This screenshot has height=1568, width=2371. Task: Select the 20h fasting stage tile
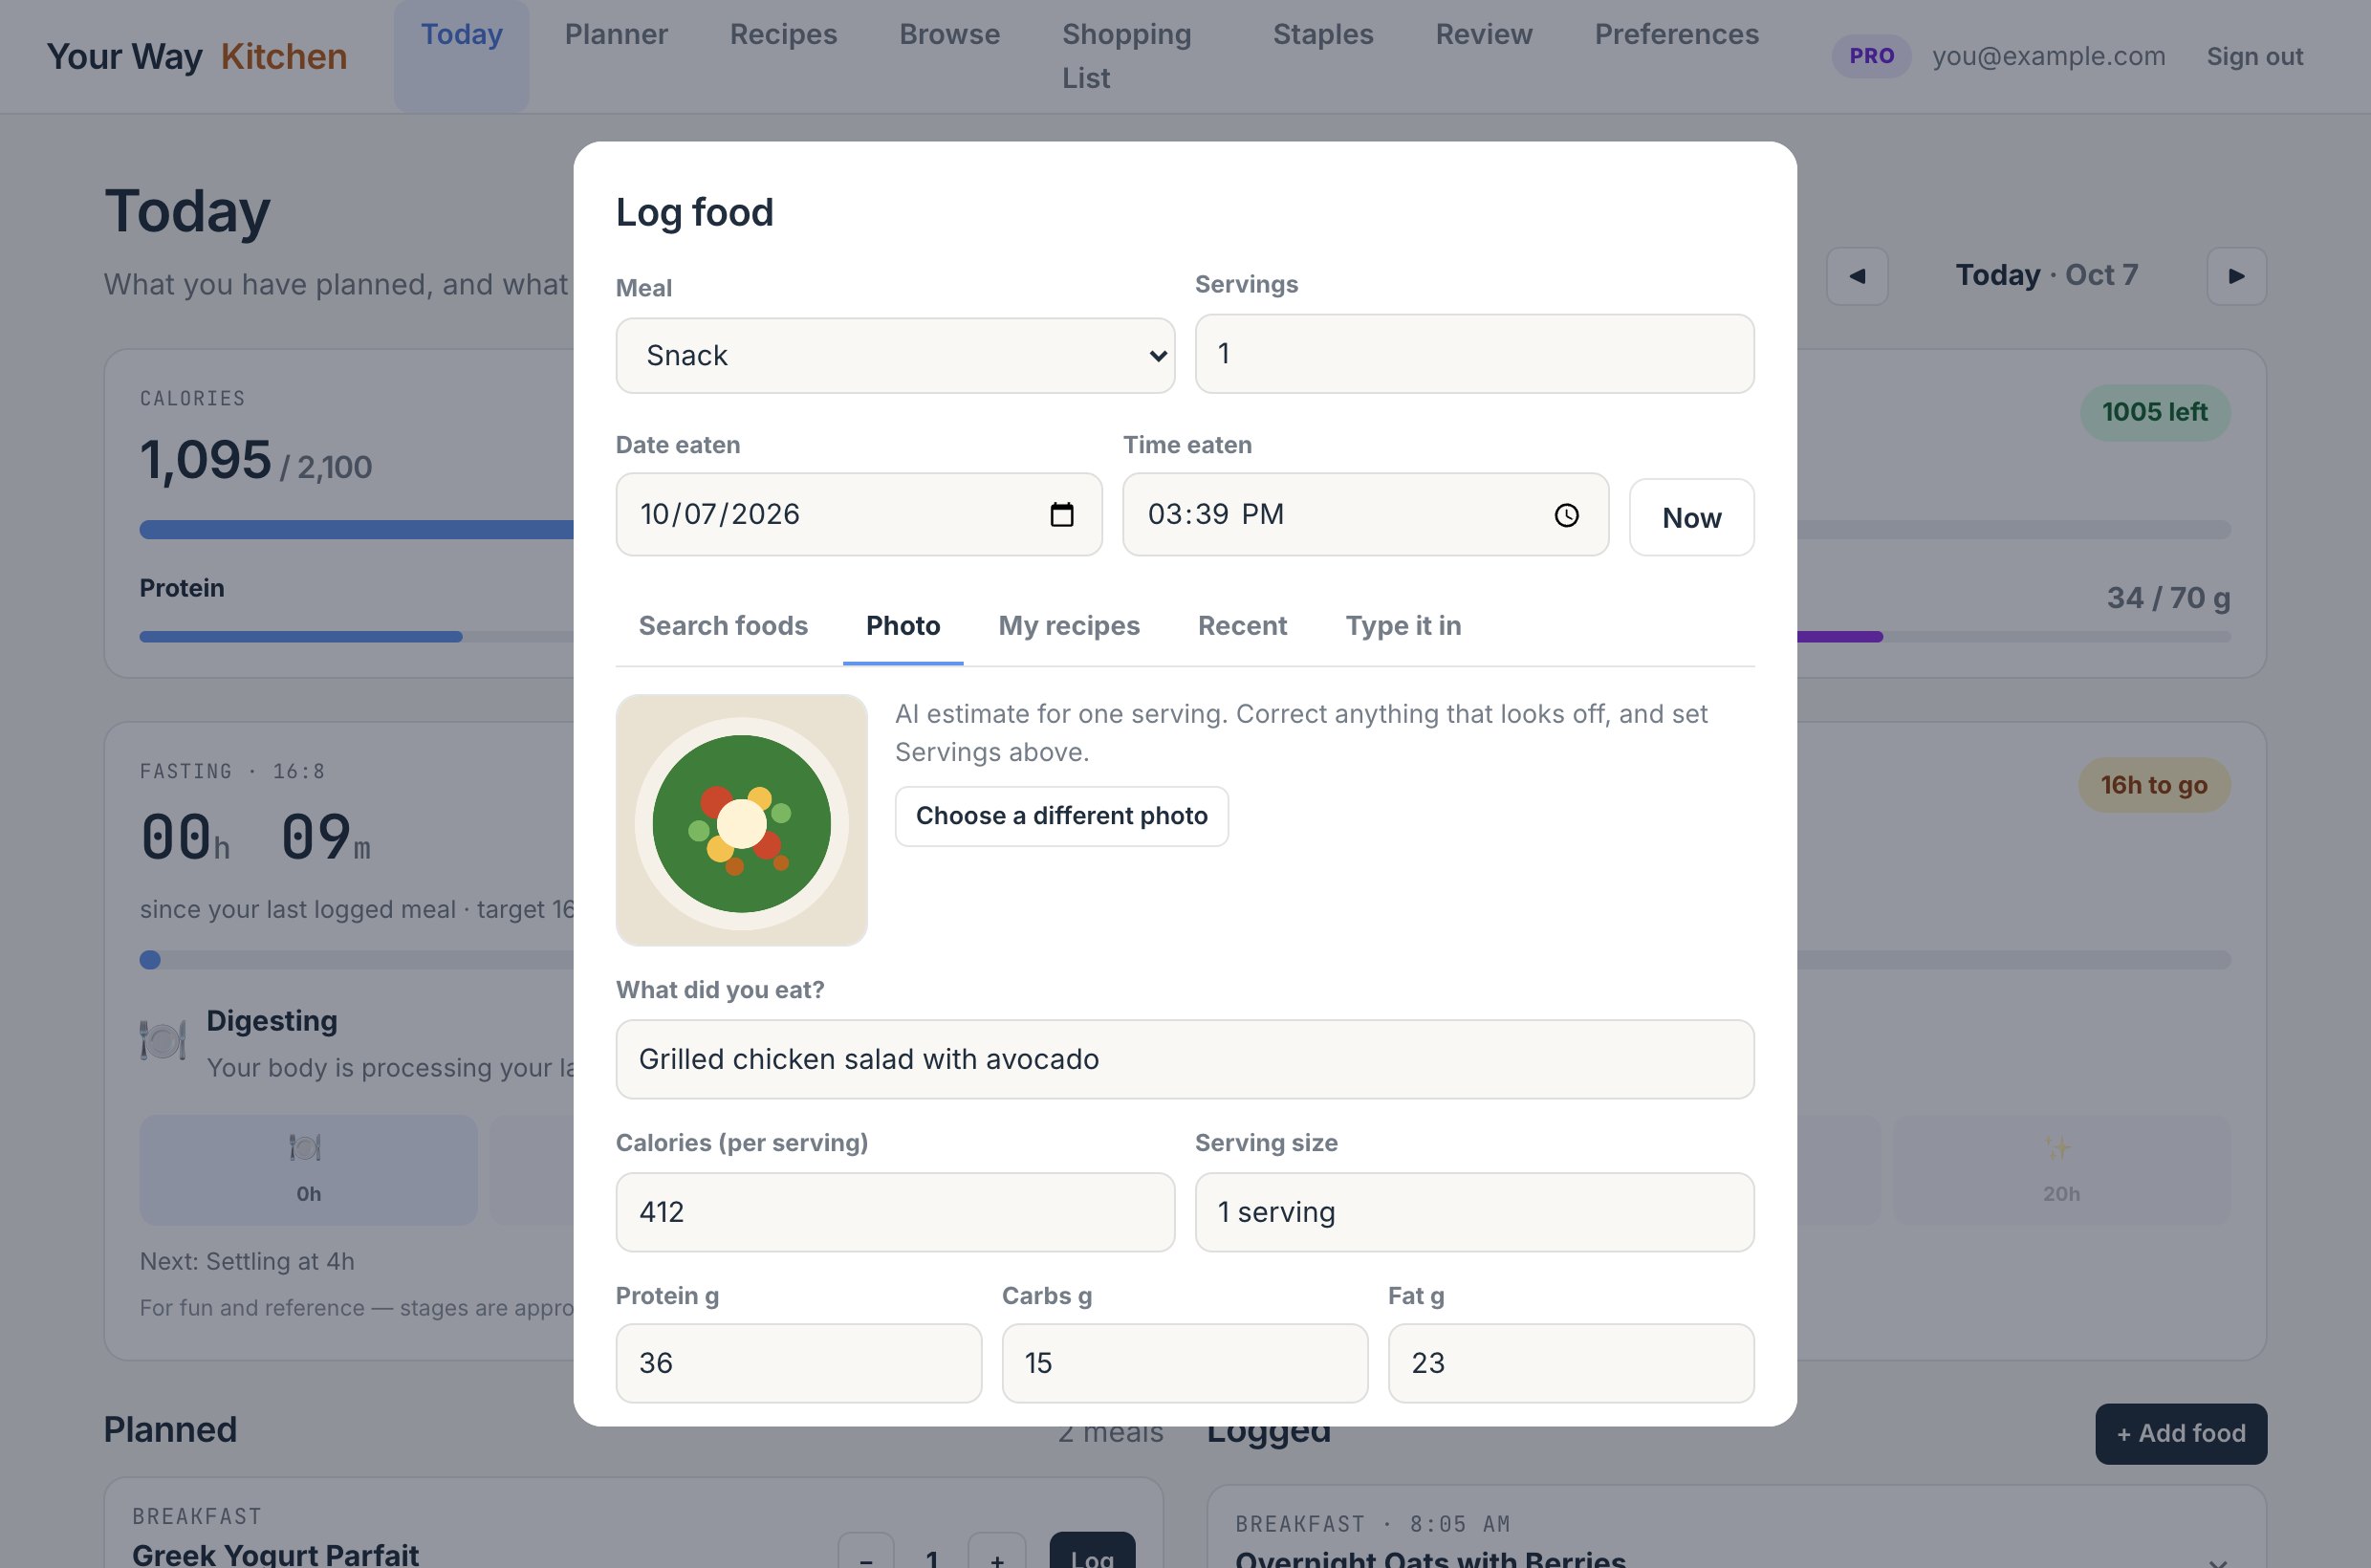pos(2061,1169)
